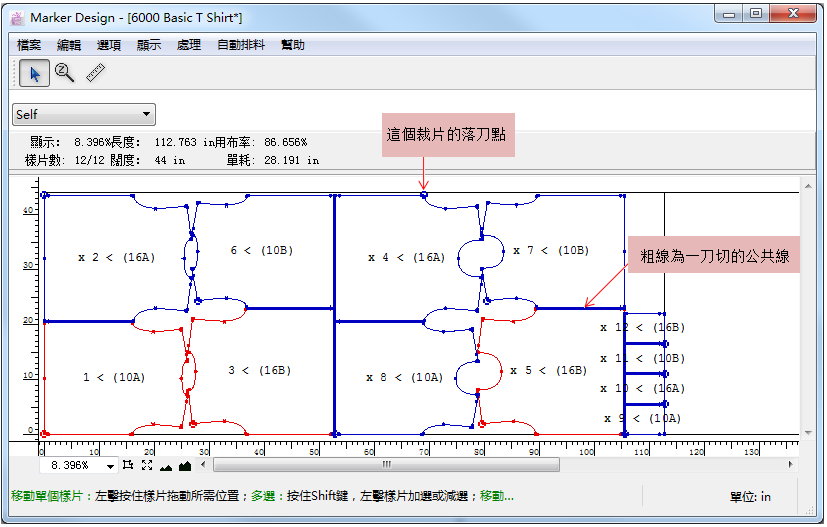This screenshot has width=827, height=527.
Task: Click the horizontal scrollbar thumb
Action: click(x=386, y=465)
